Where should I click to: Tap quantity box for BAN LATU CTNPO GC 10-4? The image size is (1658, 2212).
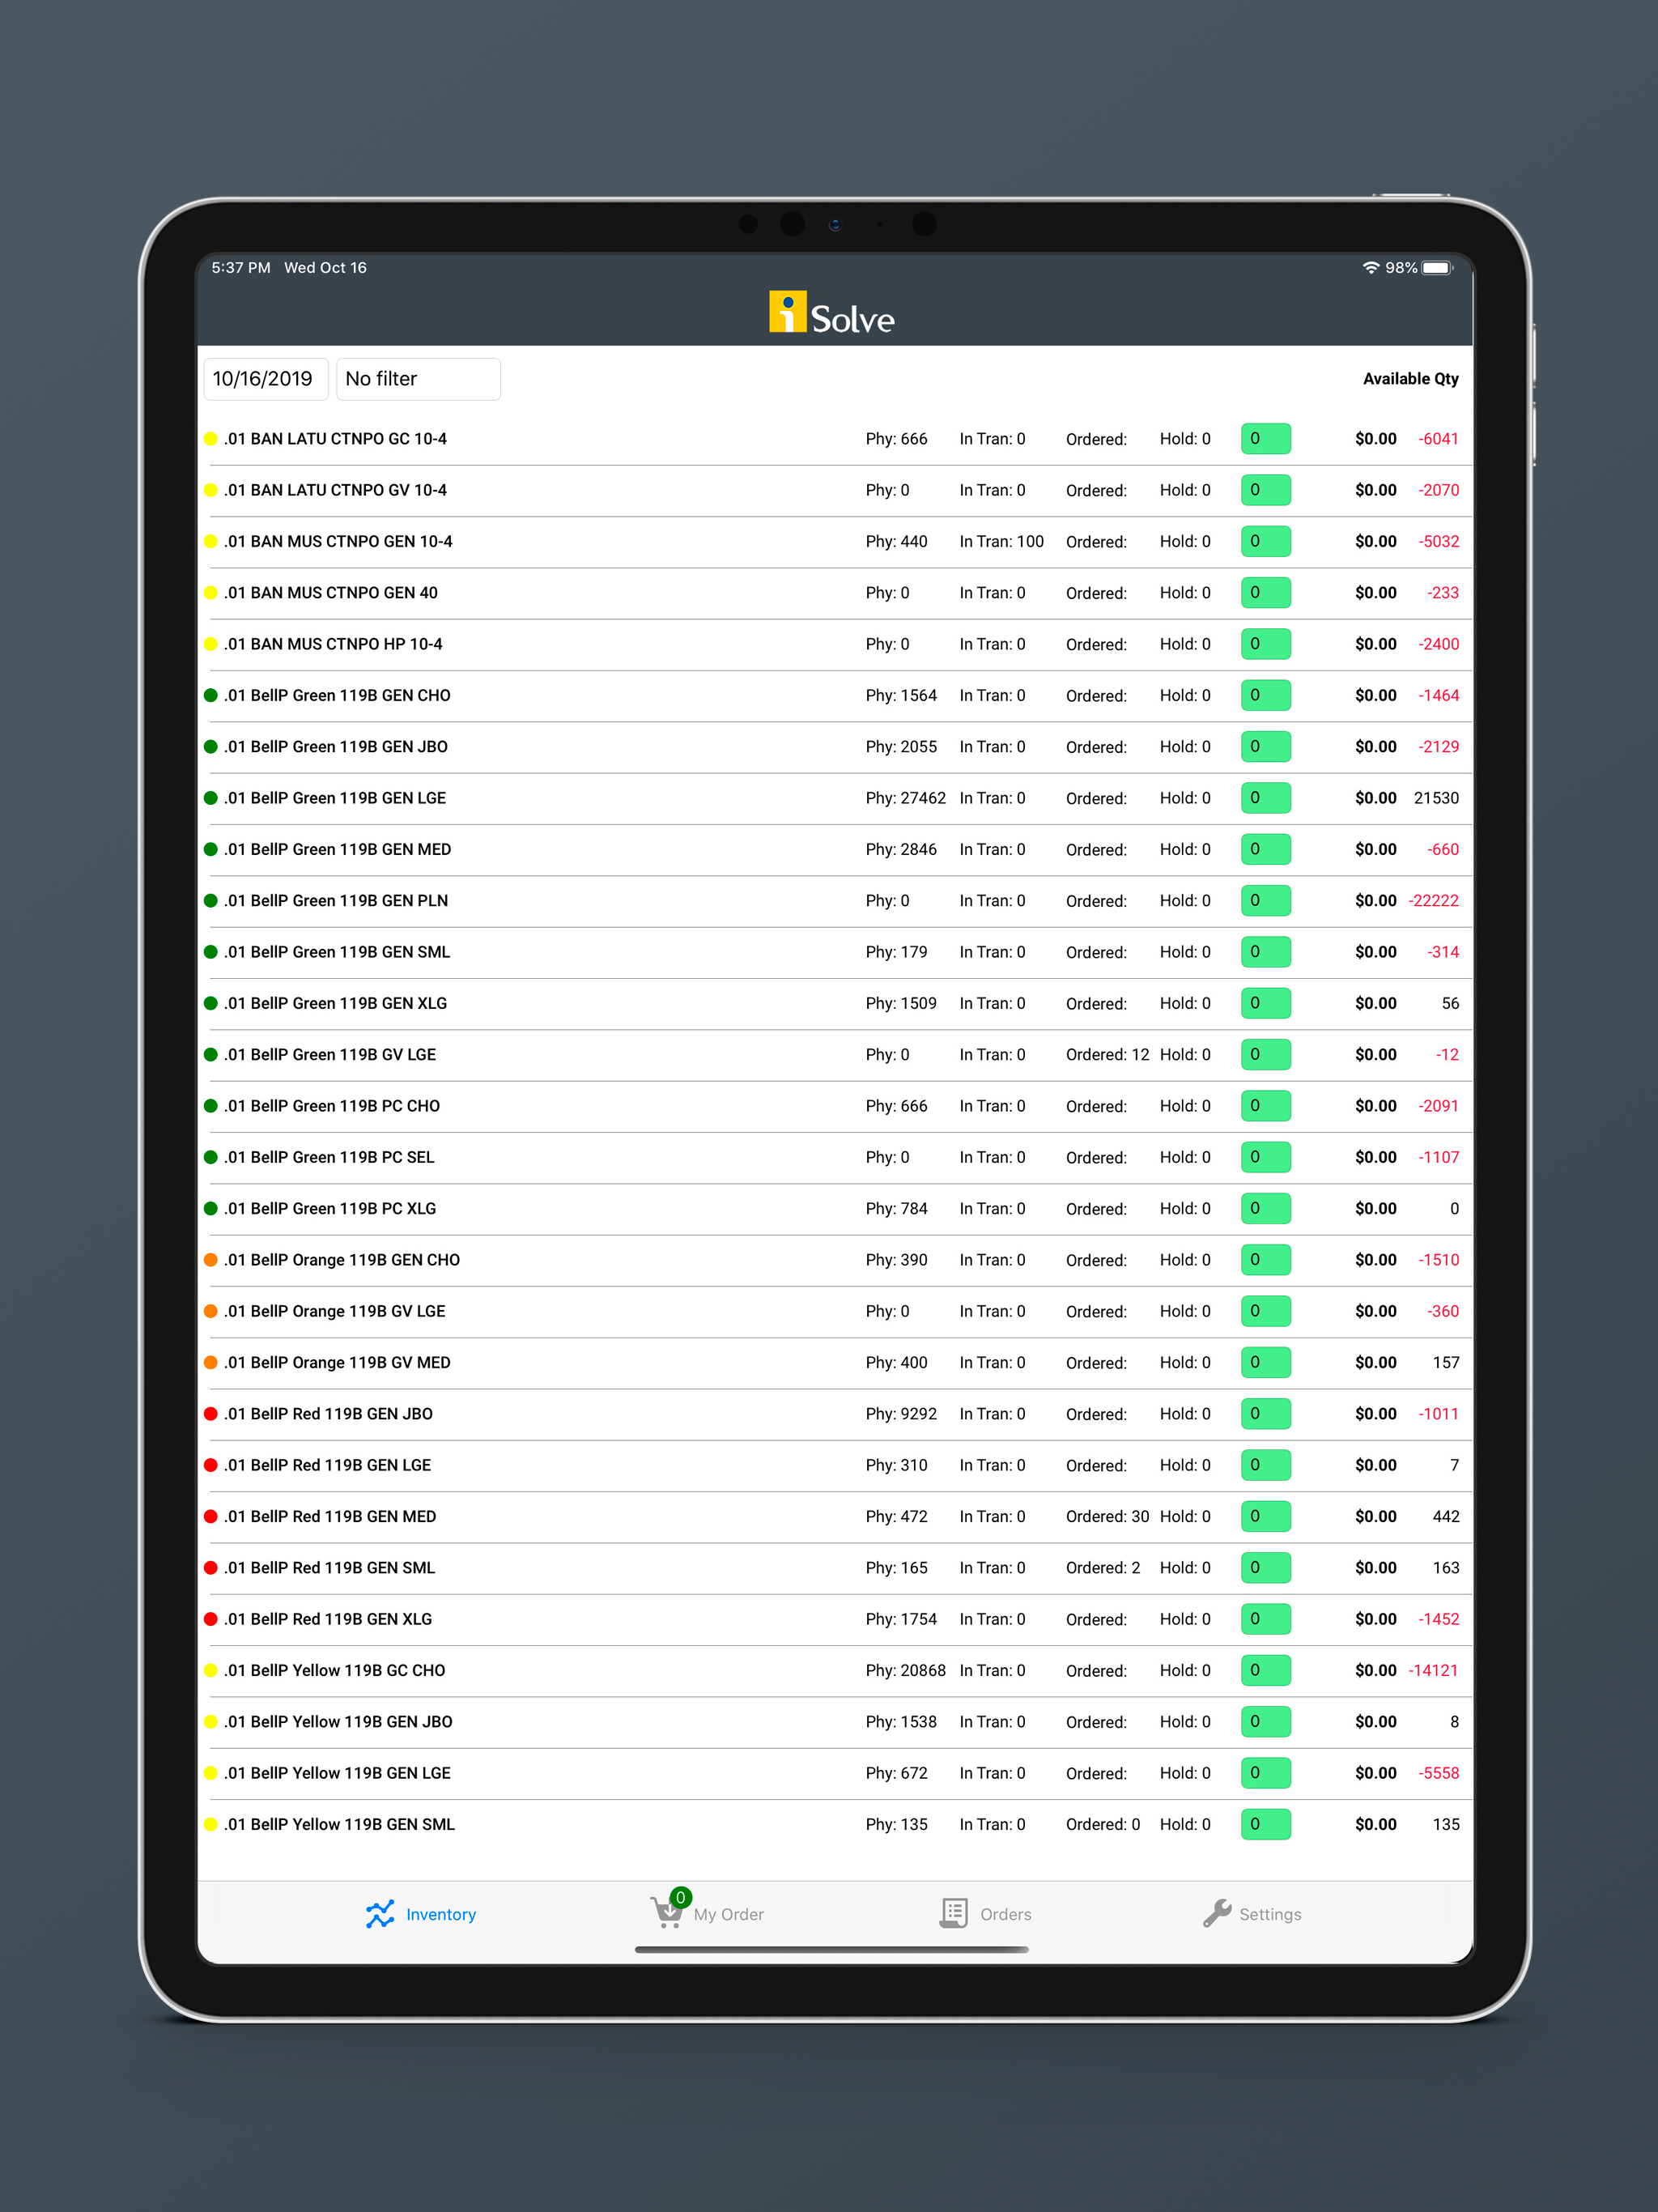(1265, 439)
